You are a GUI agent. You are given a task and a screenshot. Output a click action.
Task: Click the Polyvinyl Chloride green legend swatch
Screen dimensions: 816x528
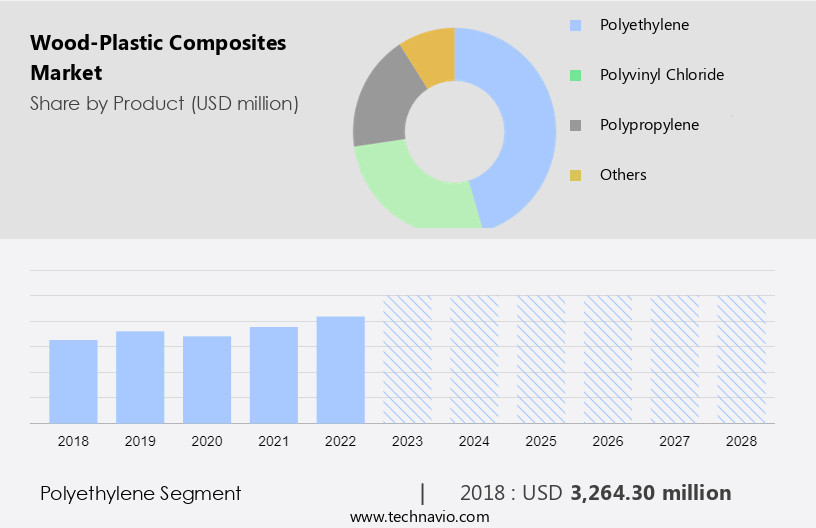575,75
